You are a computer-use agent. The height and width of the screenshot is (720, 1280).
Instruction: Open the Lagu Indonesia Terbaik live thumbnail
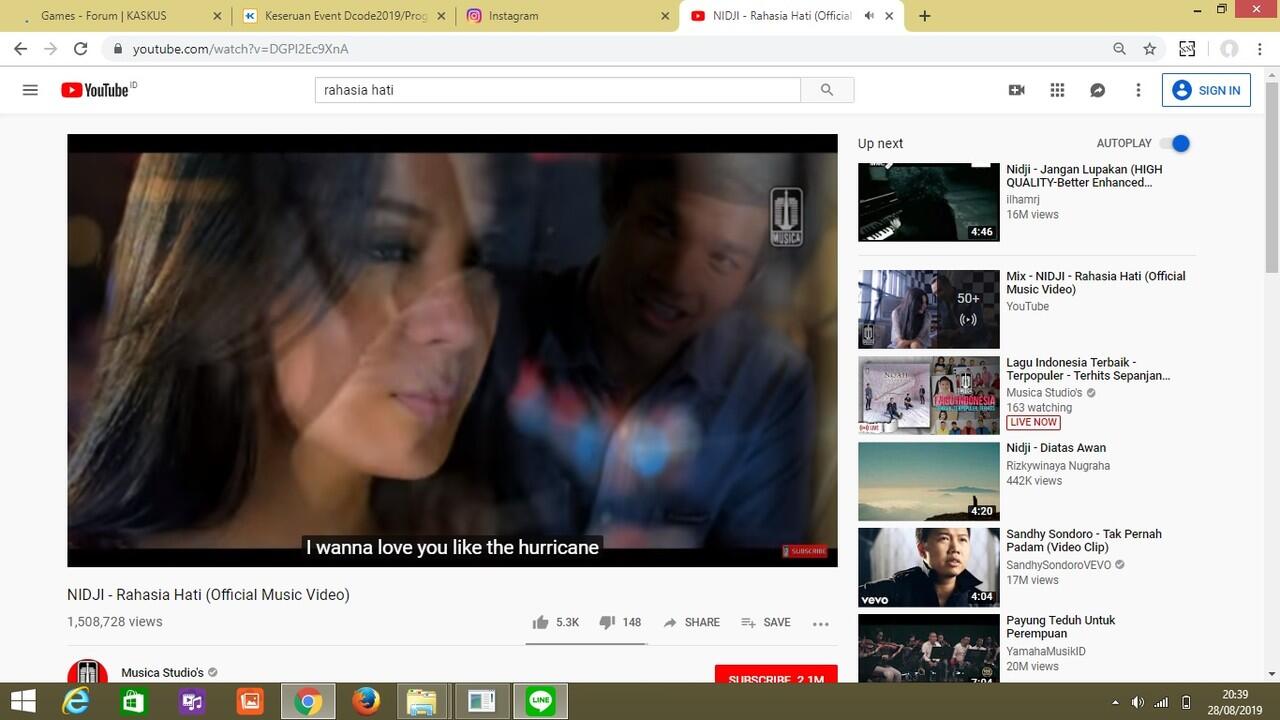929,395
